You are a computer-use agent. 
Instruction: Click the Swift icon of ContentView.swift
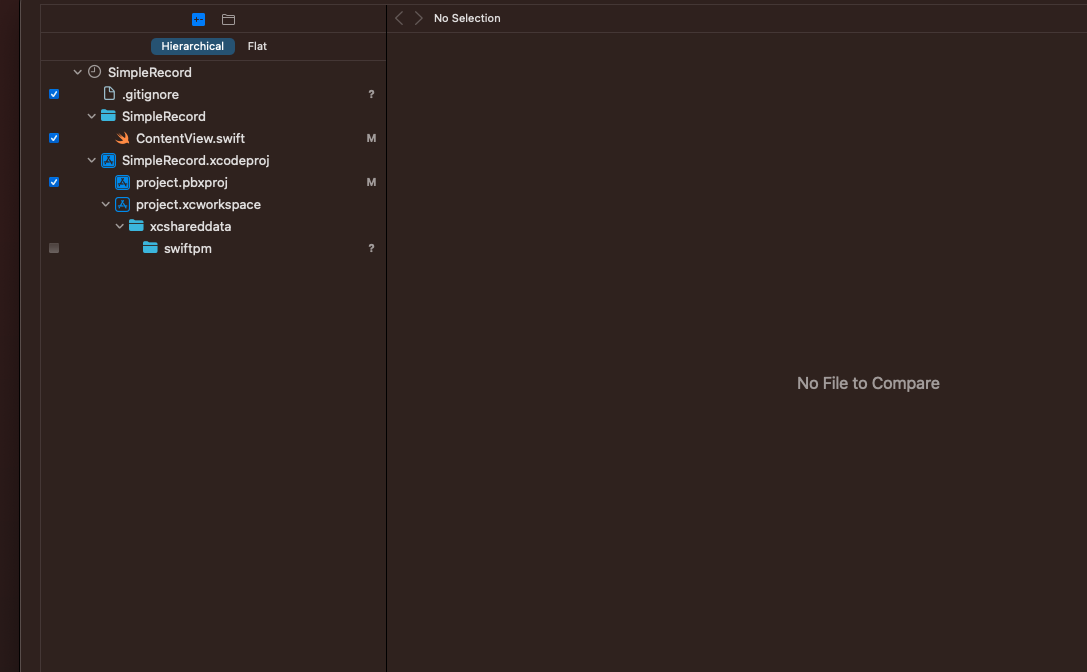tap(123, 138)
